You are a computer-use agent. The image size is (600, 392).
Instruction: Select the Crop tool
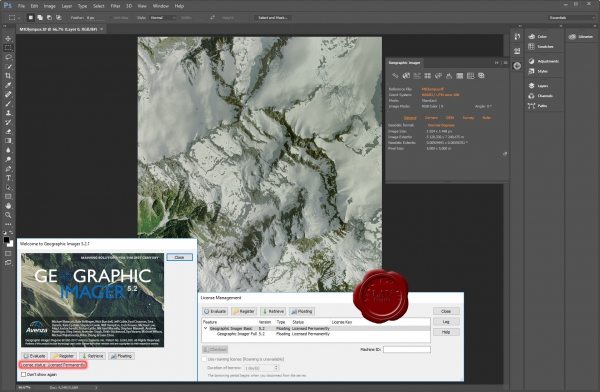click(8, 76)
